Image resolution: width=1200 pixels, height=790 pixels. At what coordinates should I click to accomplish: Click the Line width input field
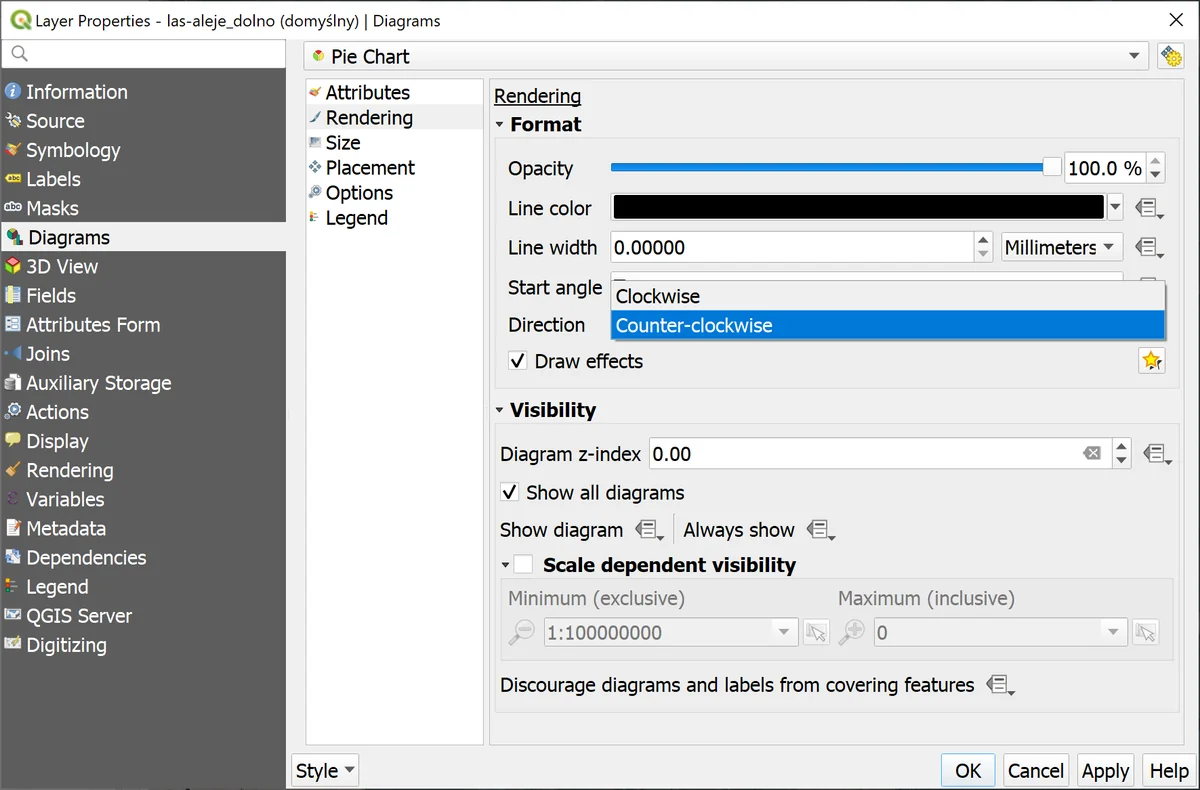pos(790,247)
